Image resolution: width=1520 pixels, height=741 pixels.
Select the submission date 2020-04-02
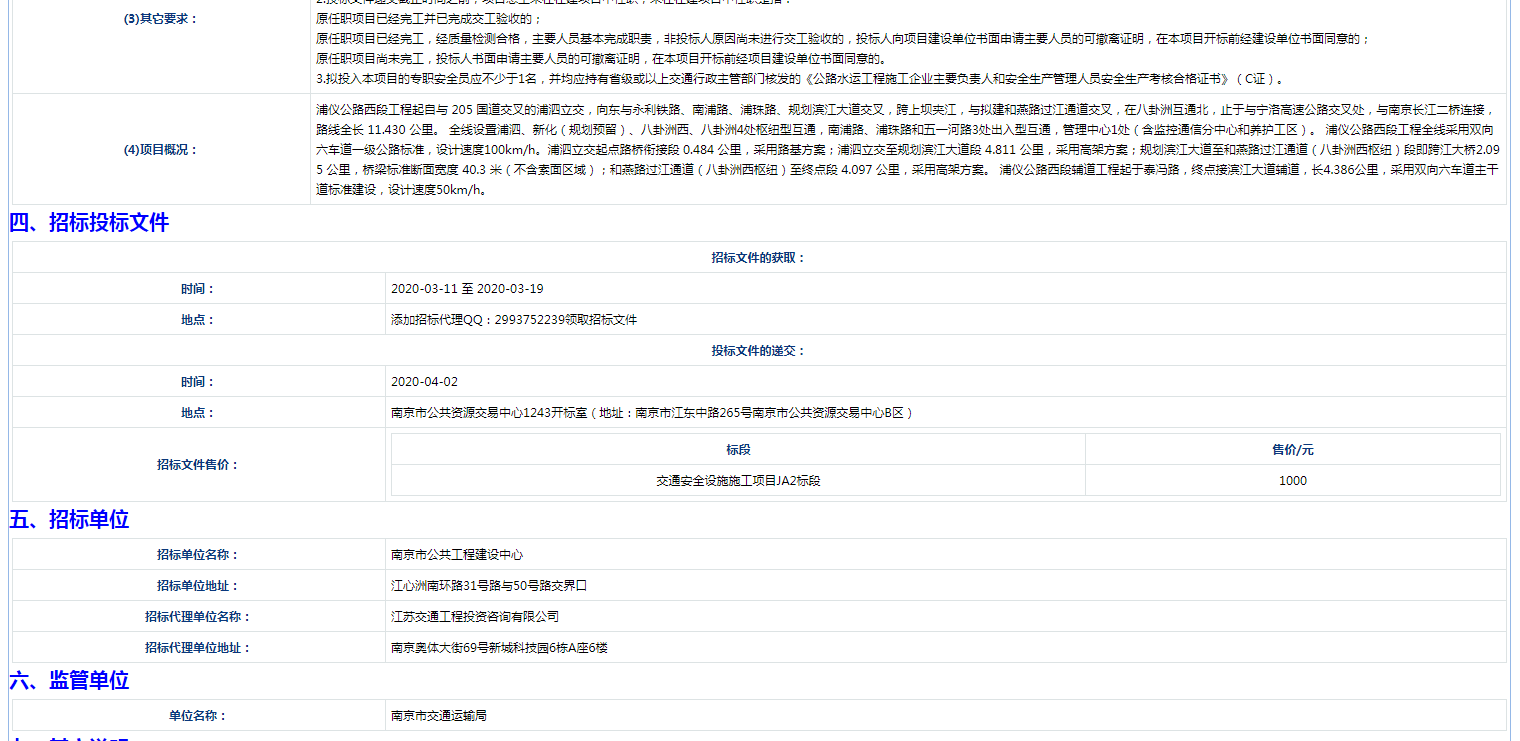(x=424, y=382)
